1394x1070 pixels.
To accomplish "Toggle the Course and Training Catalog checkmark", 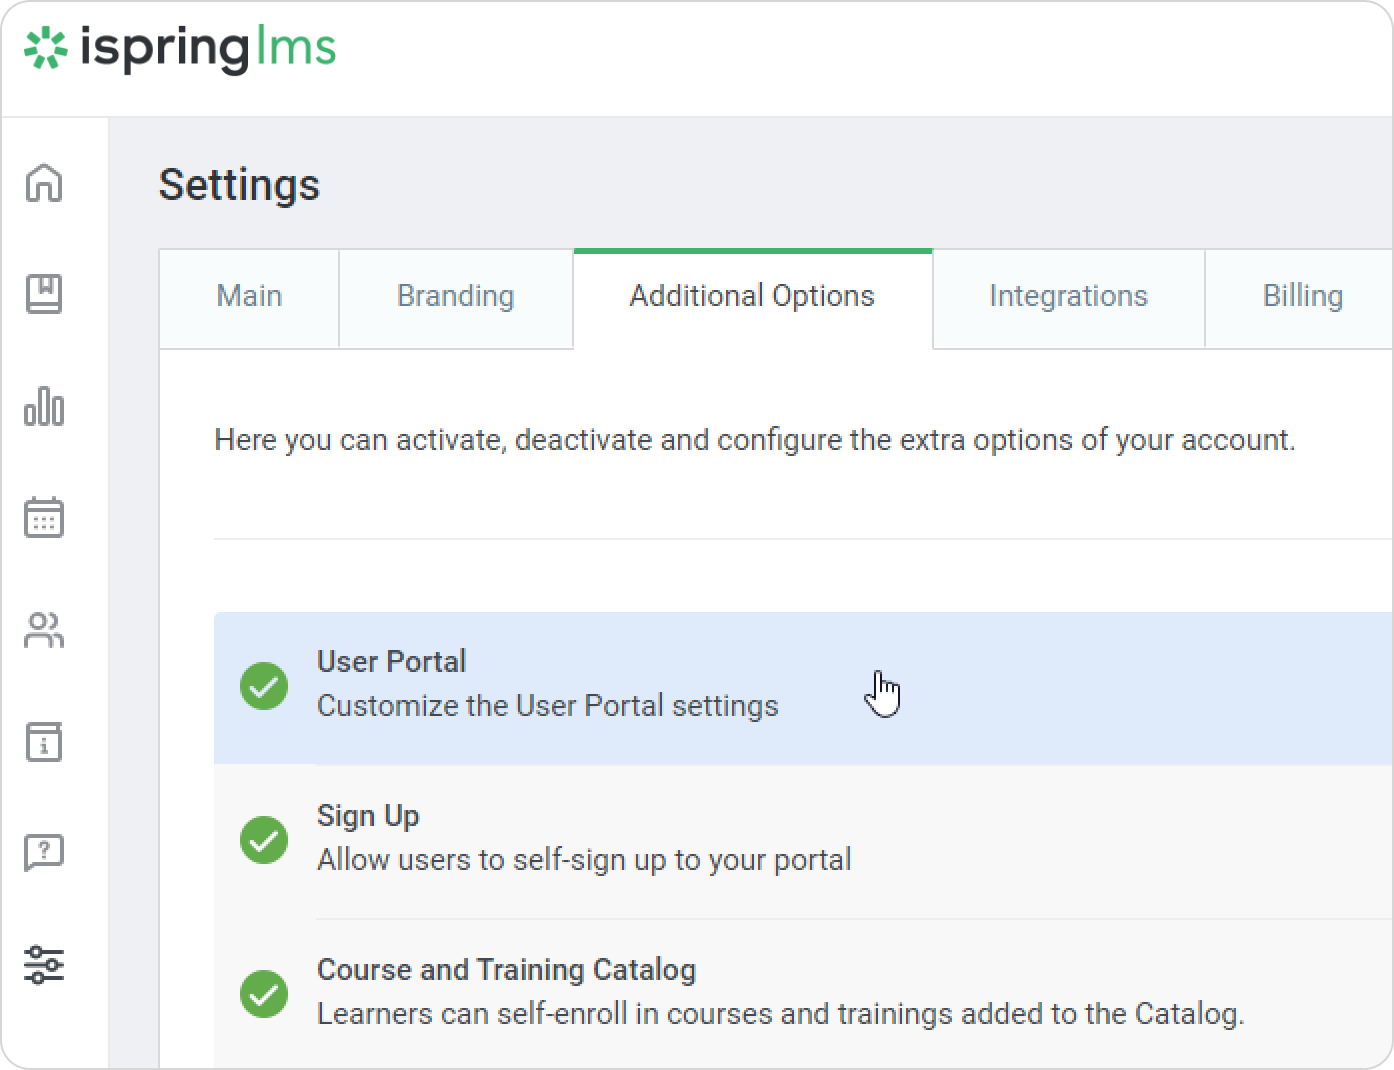I will (264, 994).
